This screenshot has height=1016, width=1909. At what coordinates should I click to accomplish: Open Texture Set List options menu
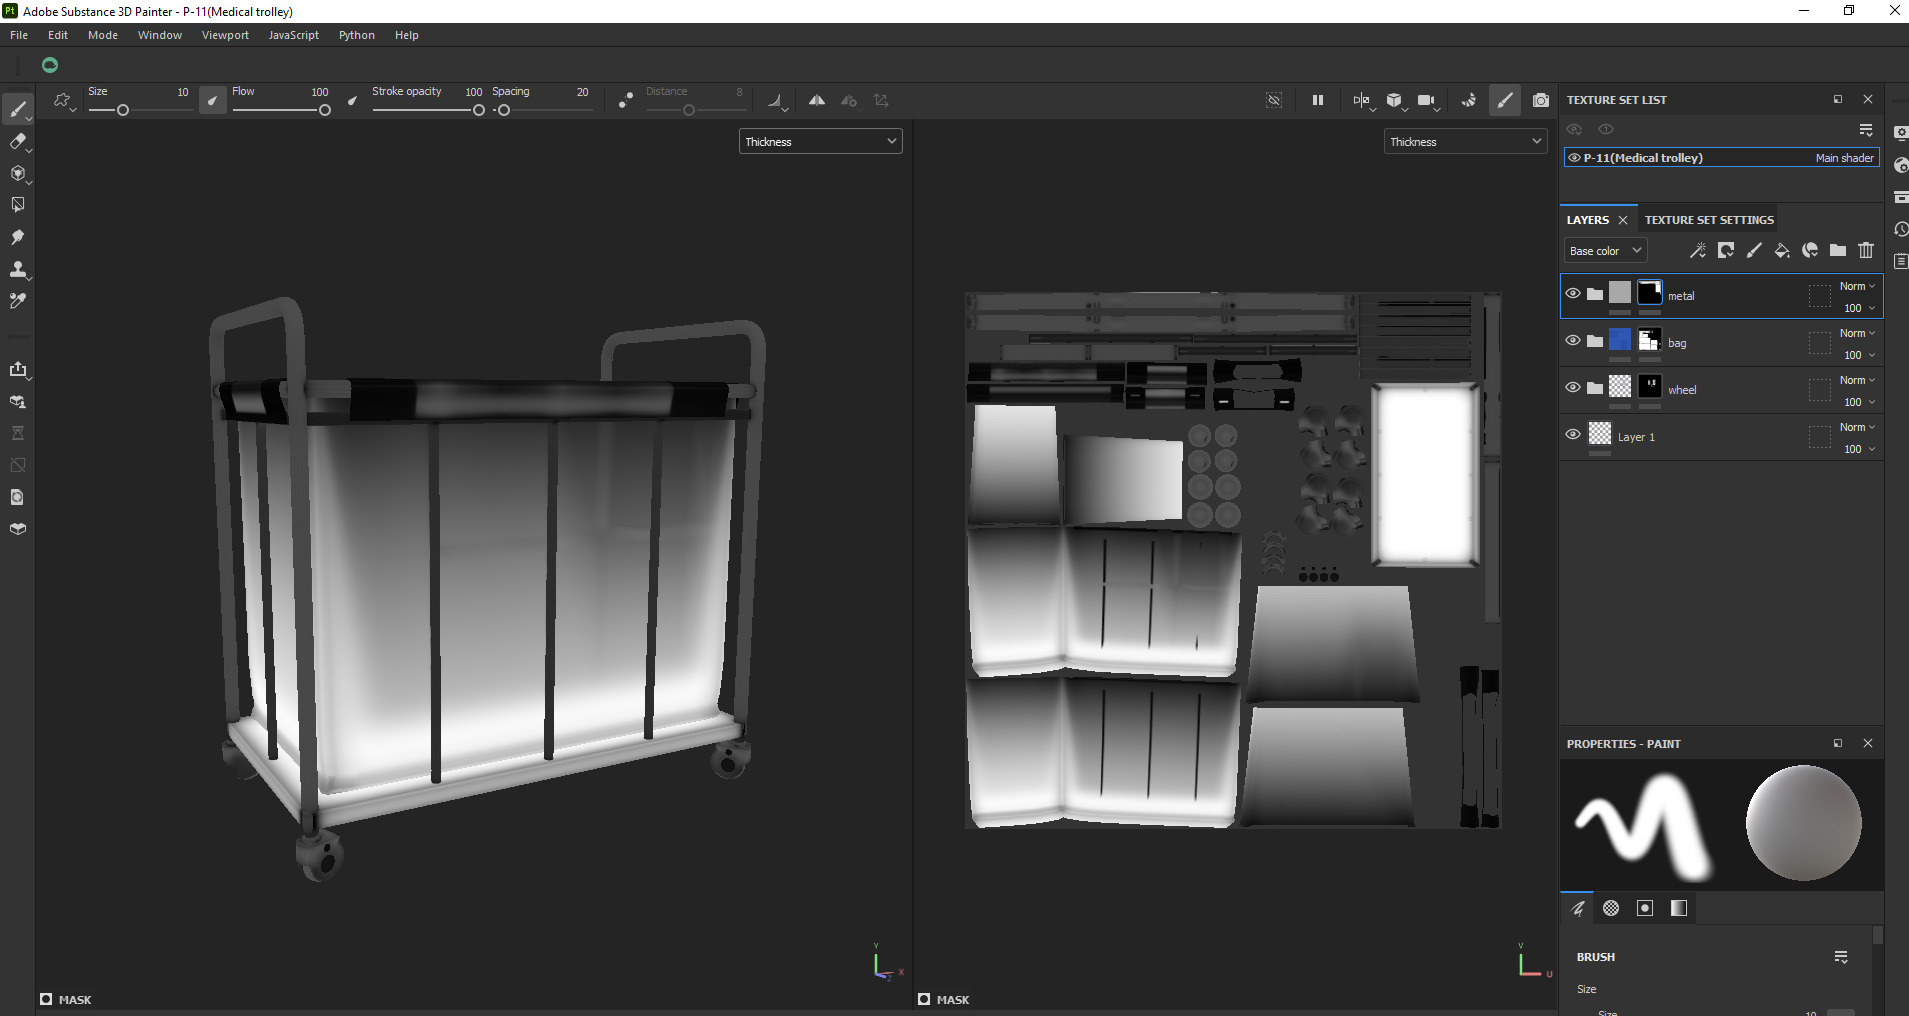(1866, 130)
